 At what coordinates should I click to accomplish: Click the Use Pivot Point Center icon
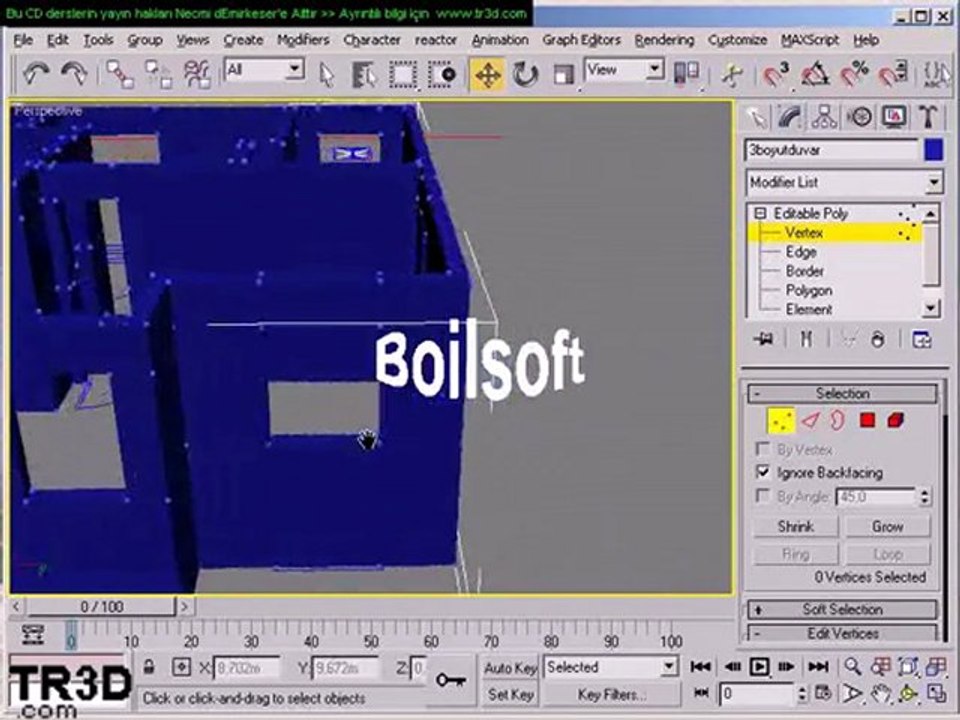tap(686, 73)
